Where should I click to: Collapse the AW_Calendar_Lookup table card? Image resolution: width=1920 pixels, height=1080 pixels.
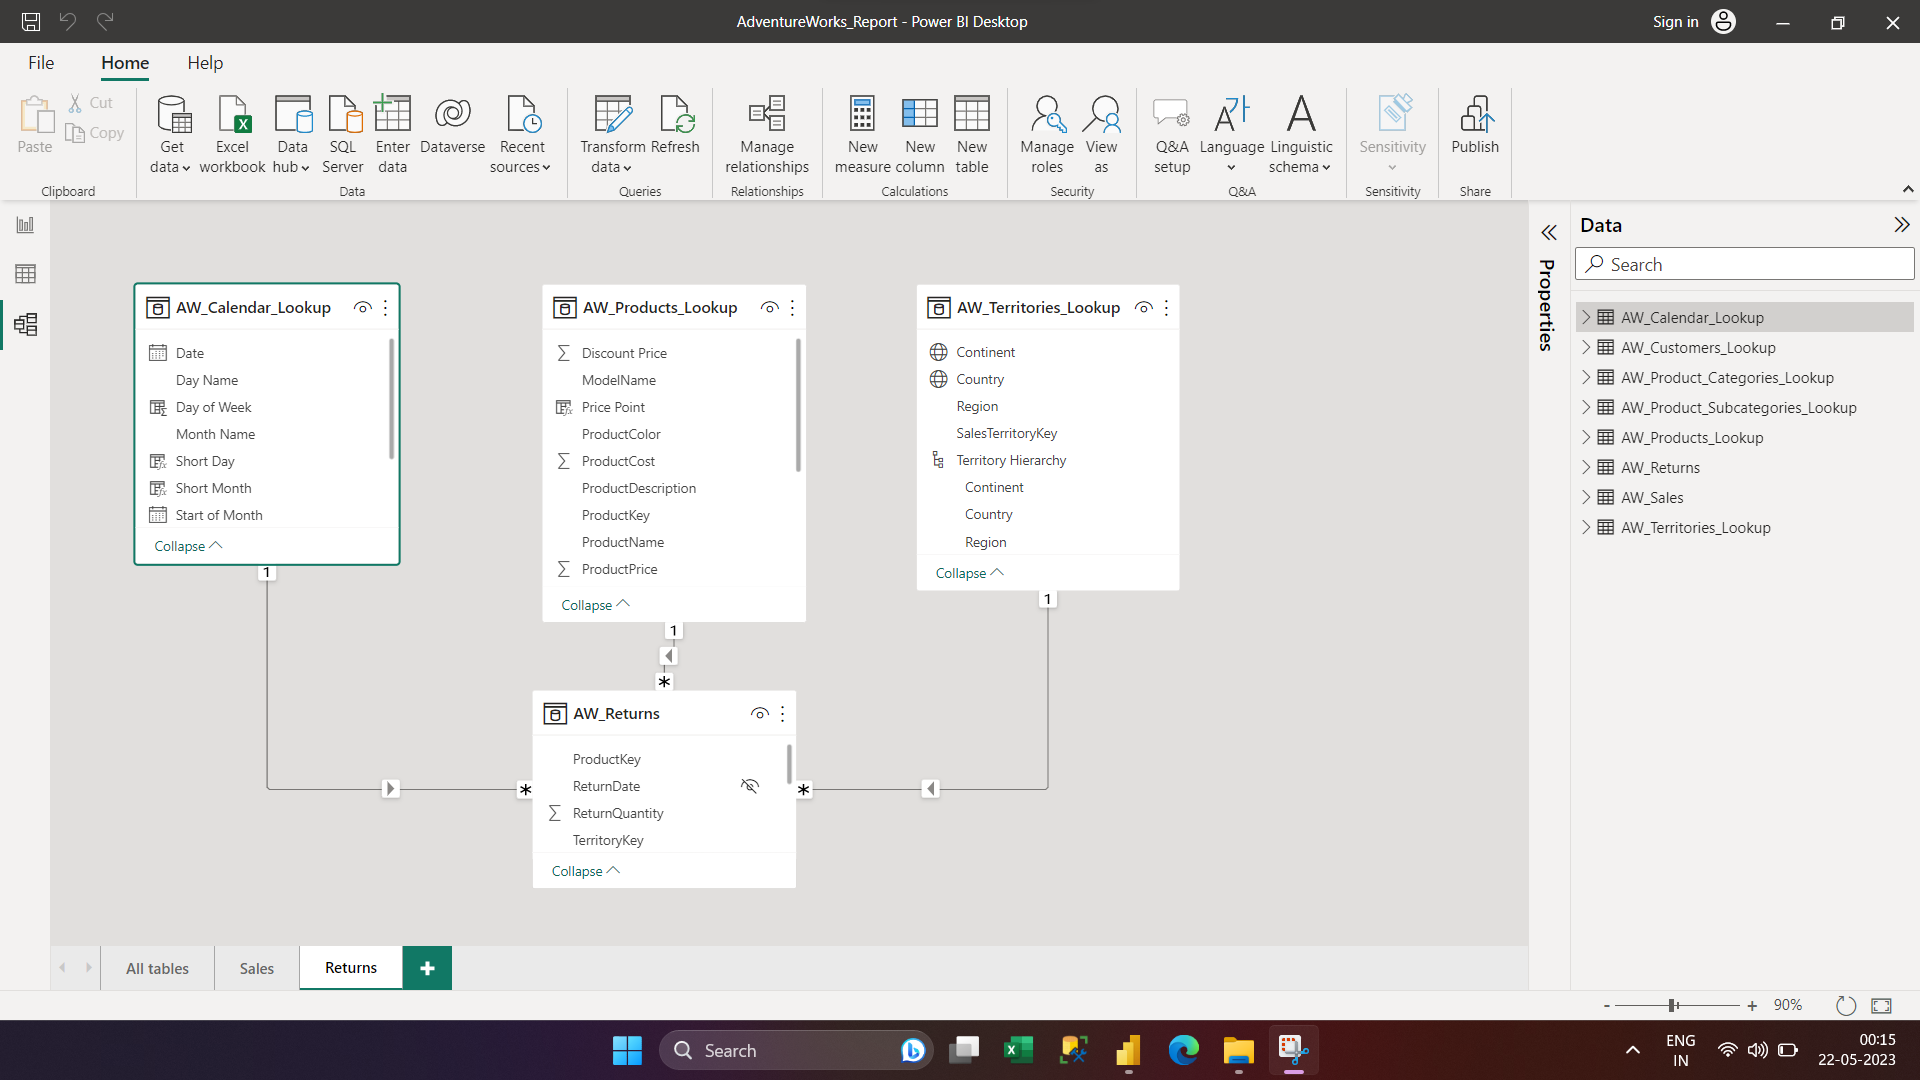point(188,546)
